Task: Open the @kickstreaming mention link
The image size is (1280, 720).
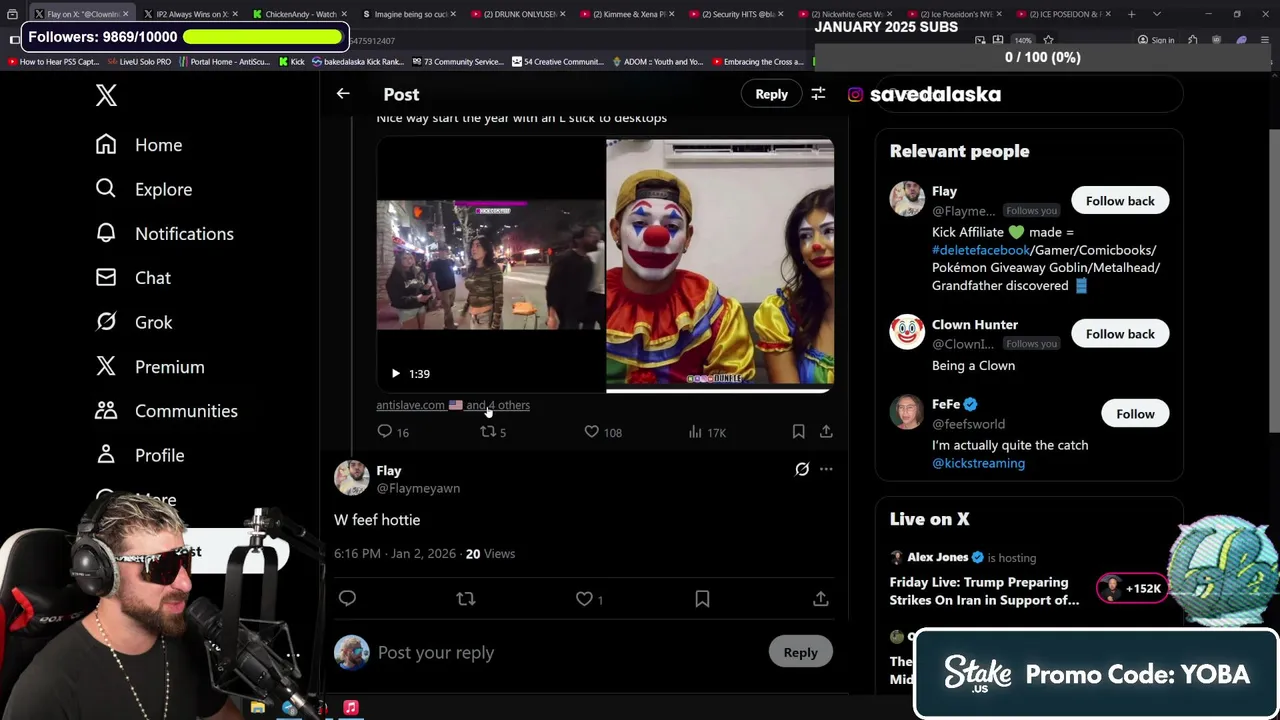Action: click(978, 463)
